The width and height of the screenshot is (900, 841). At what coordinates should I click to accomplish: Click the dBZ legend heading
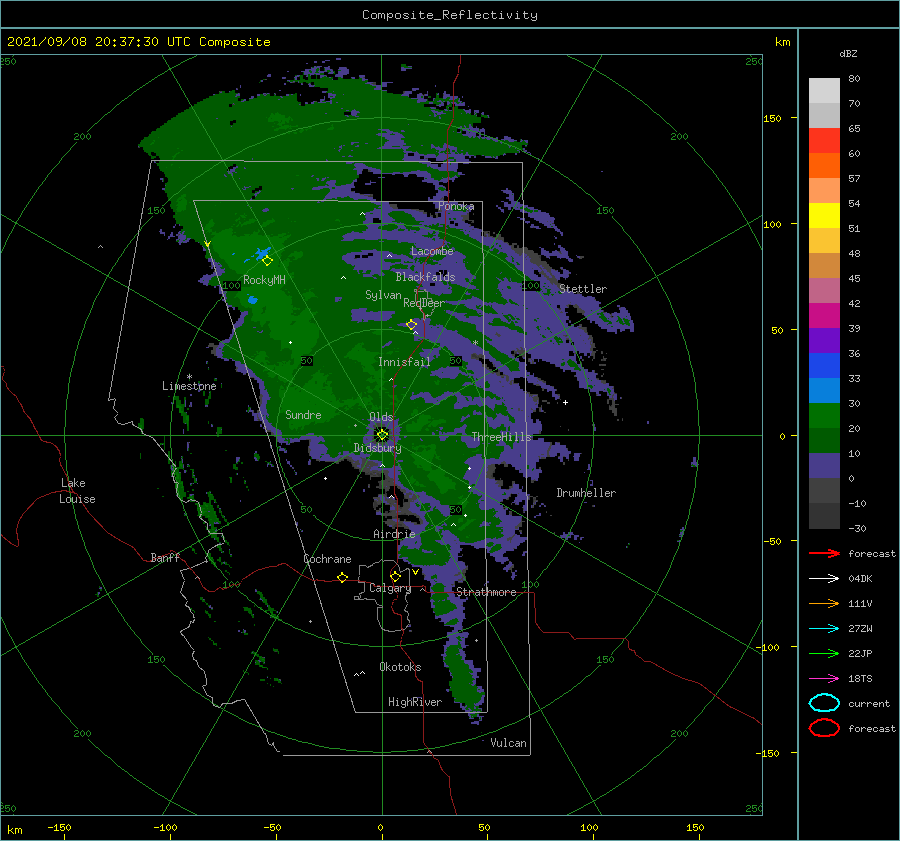[x=848, y=53]
